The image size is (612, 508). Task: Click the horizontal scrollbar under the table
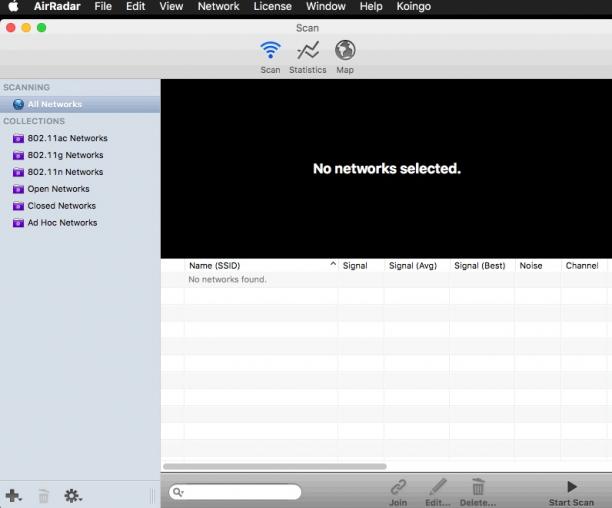pos(275,466)
